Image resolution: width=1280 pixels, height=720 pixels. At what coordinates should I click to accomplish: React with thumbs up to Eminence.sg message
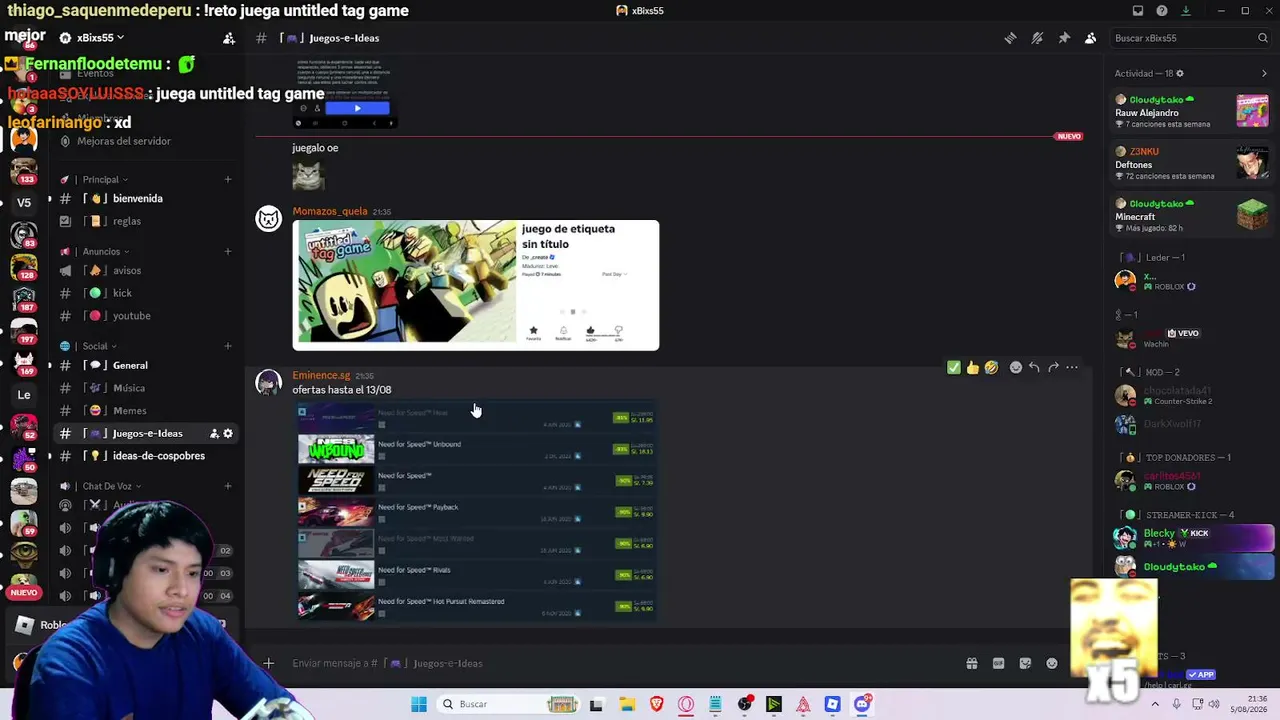point(972,368)
